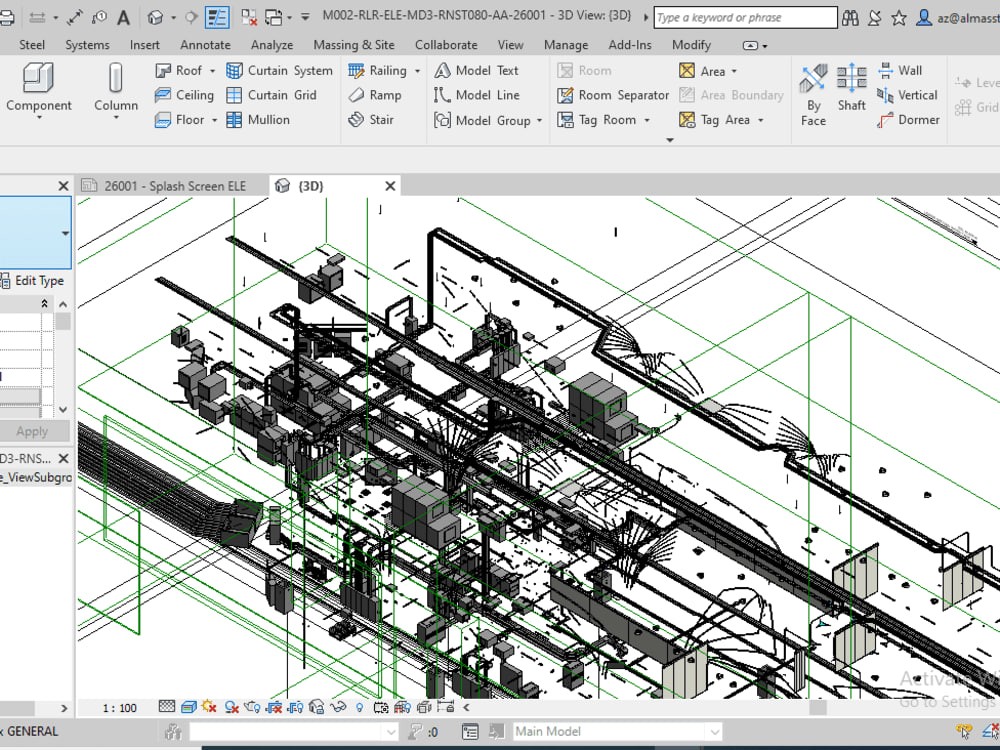This screenshot has height=750, width=1000.
Task: Toggle Reveal Hidden Elements lightbulb
Action: [x=358, y=707]
